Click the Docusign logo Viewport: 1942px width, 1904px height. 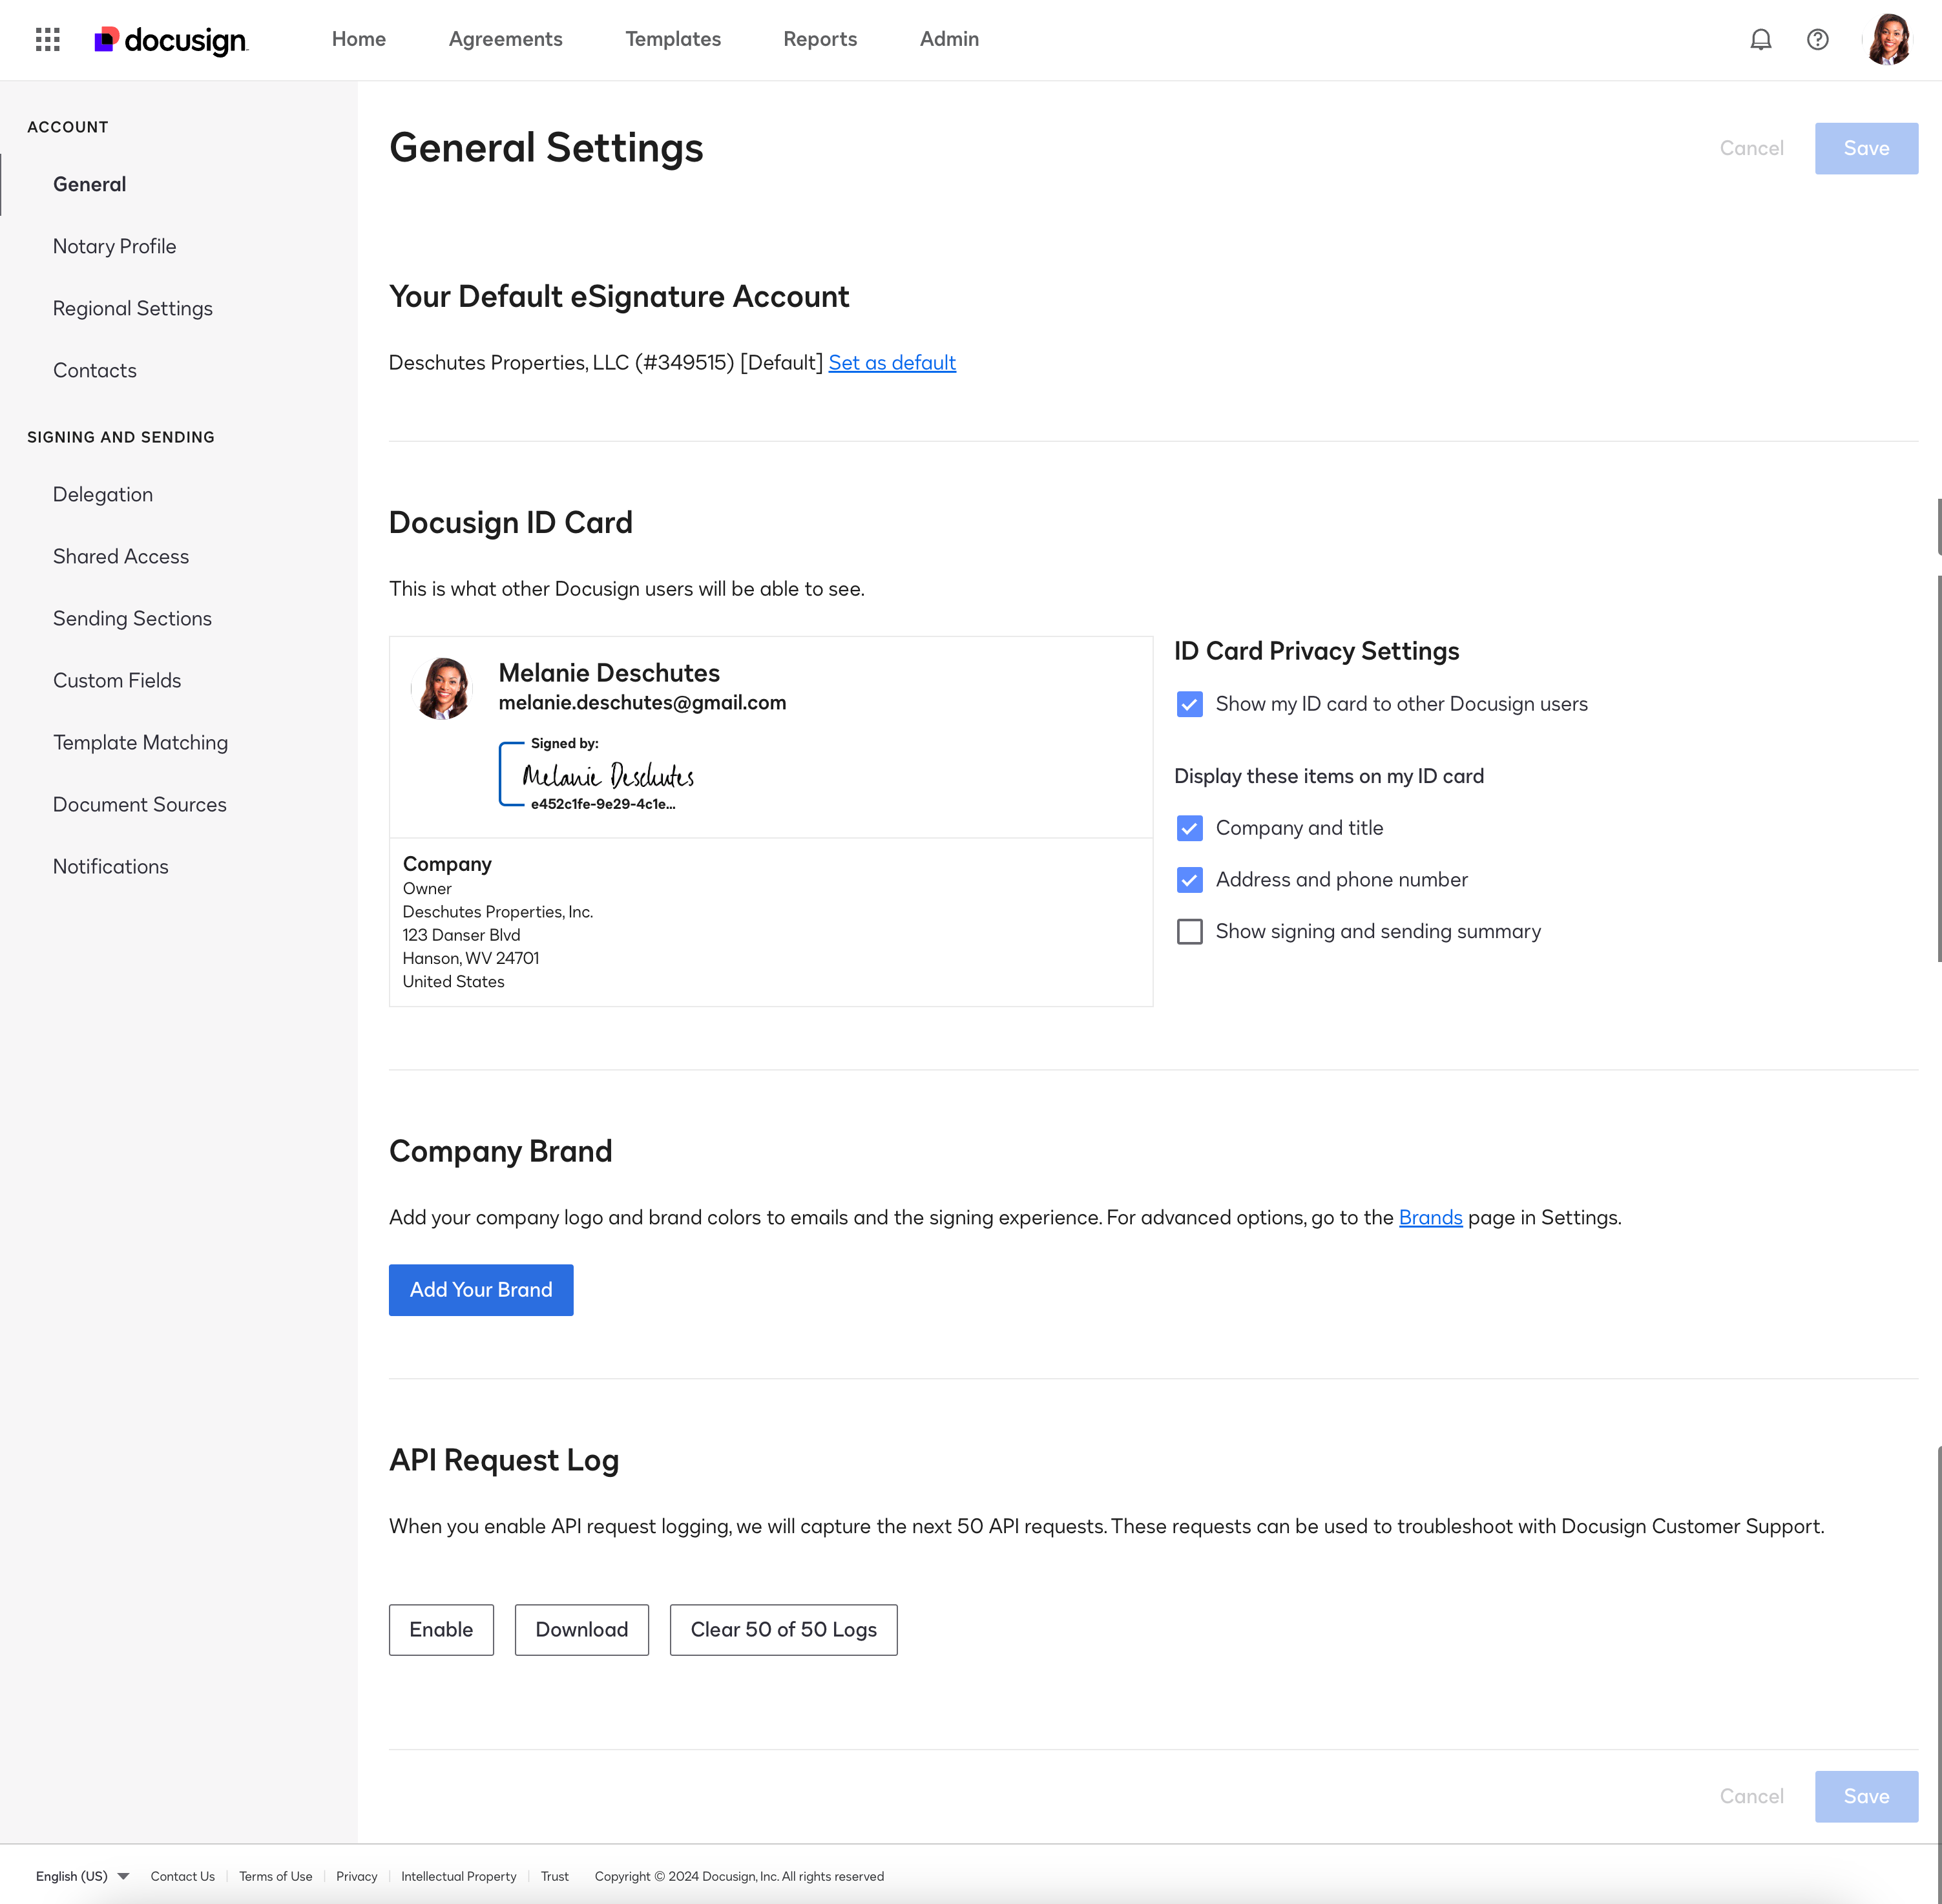(171, 40)
